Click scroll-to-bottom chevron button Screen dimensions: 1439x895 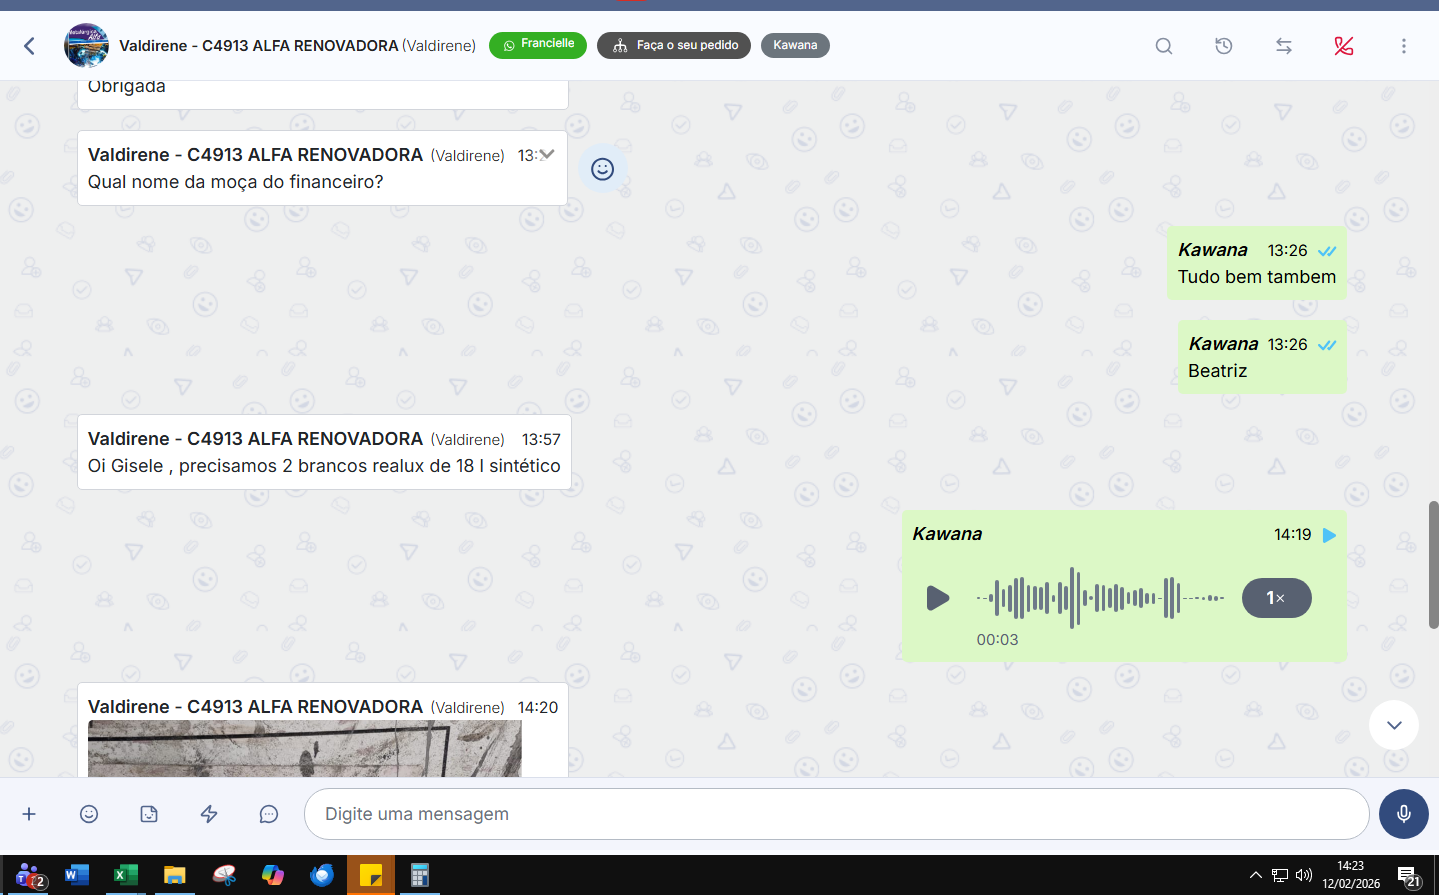tap(1394, 725)
